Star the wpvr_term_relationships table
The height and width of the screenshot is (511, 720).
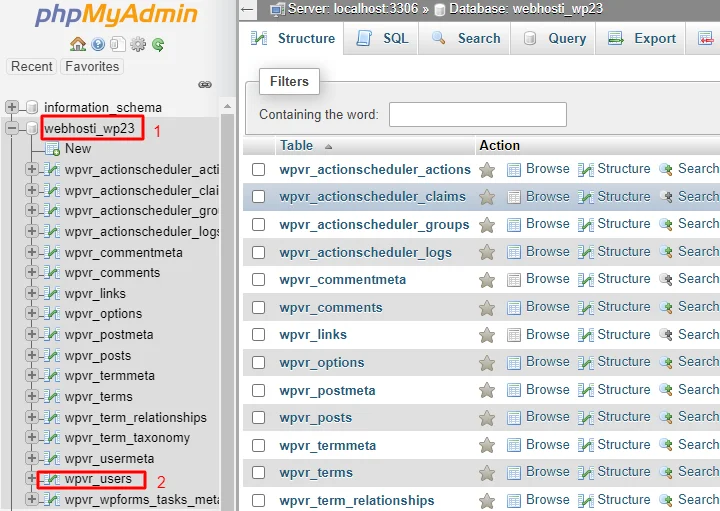pyautogui.click(x=487, y=500)
